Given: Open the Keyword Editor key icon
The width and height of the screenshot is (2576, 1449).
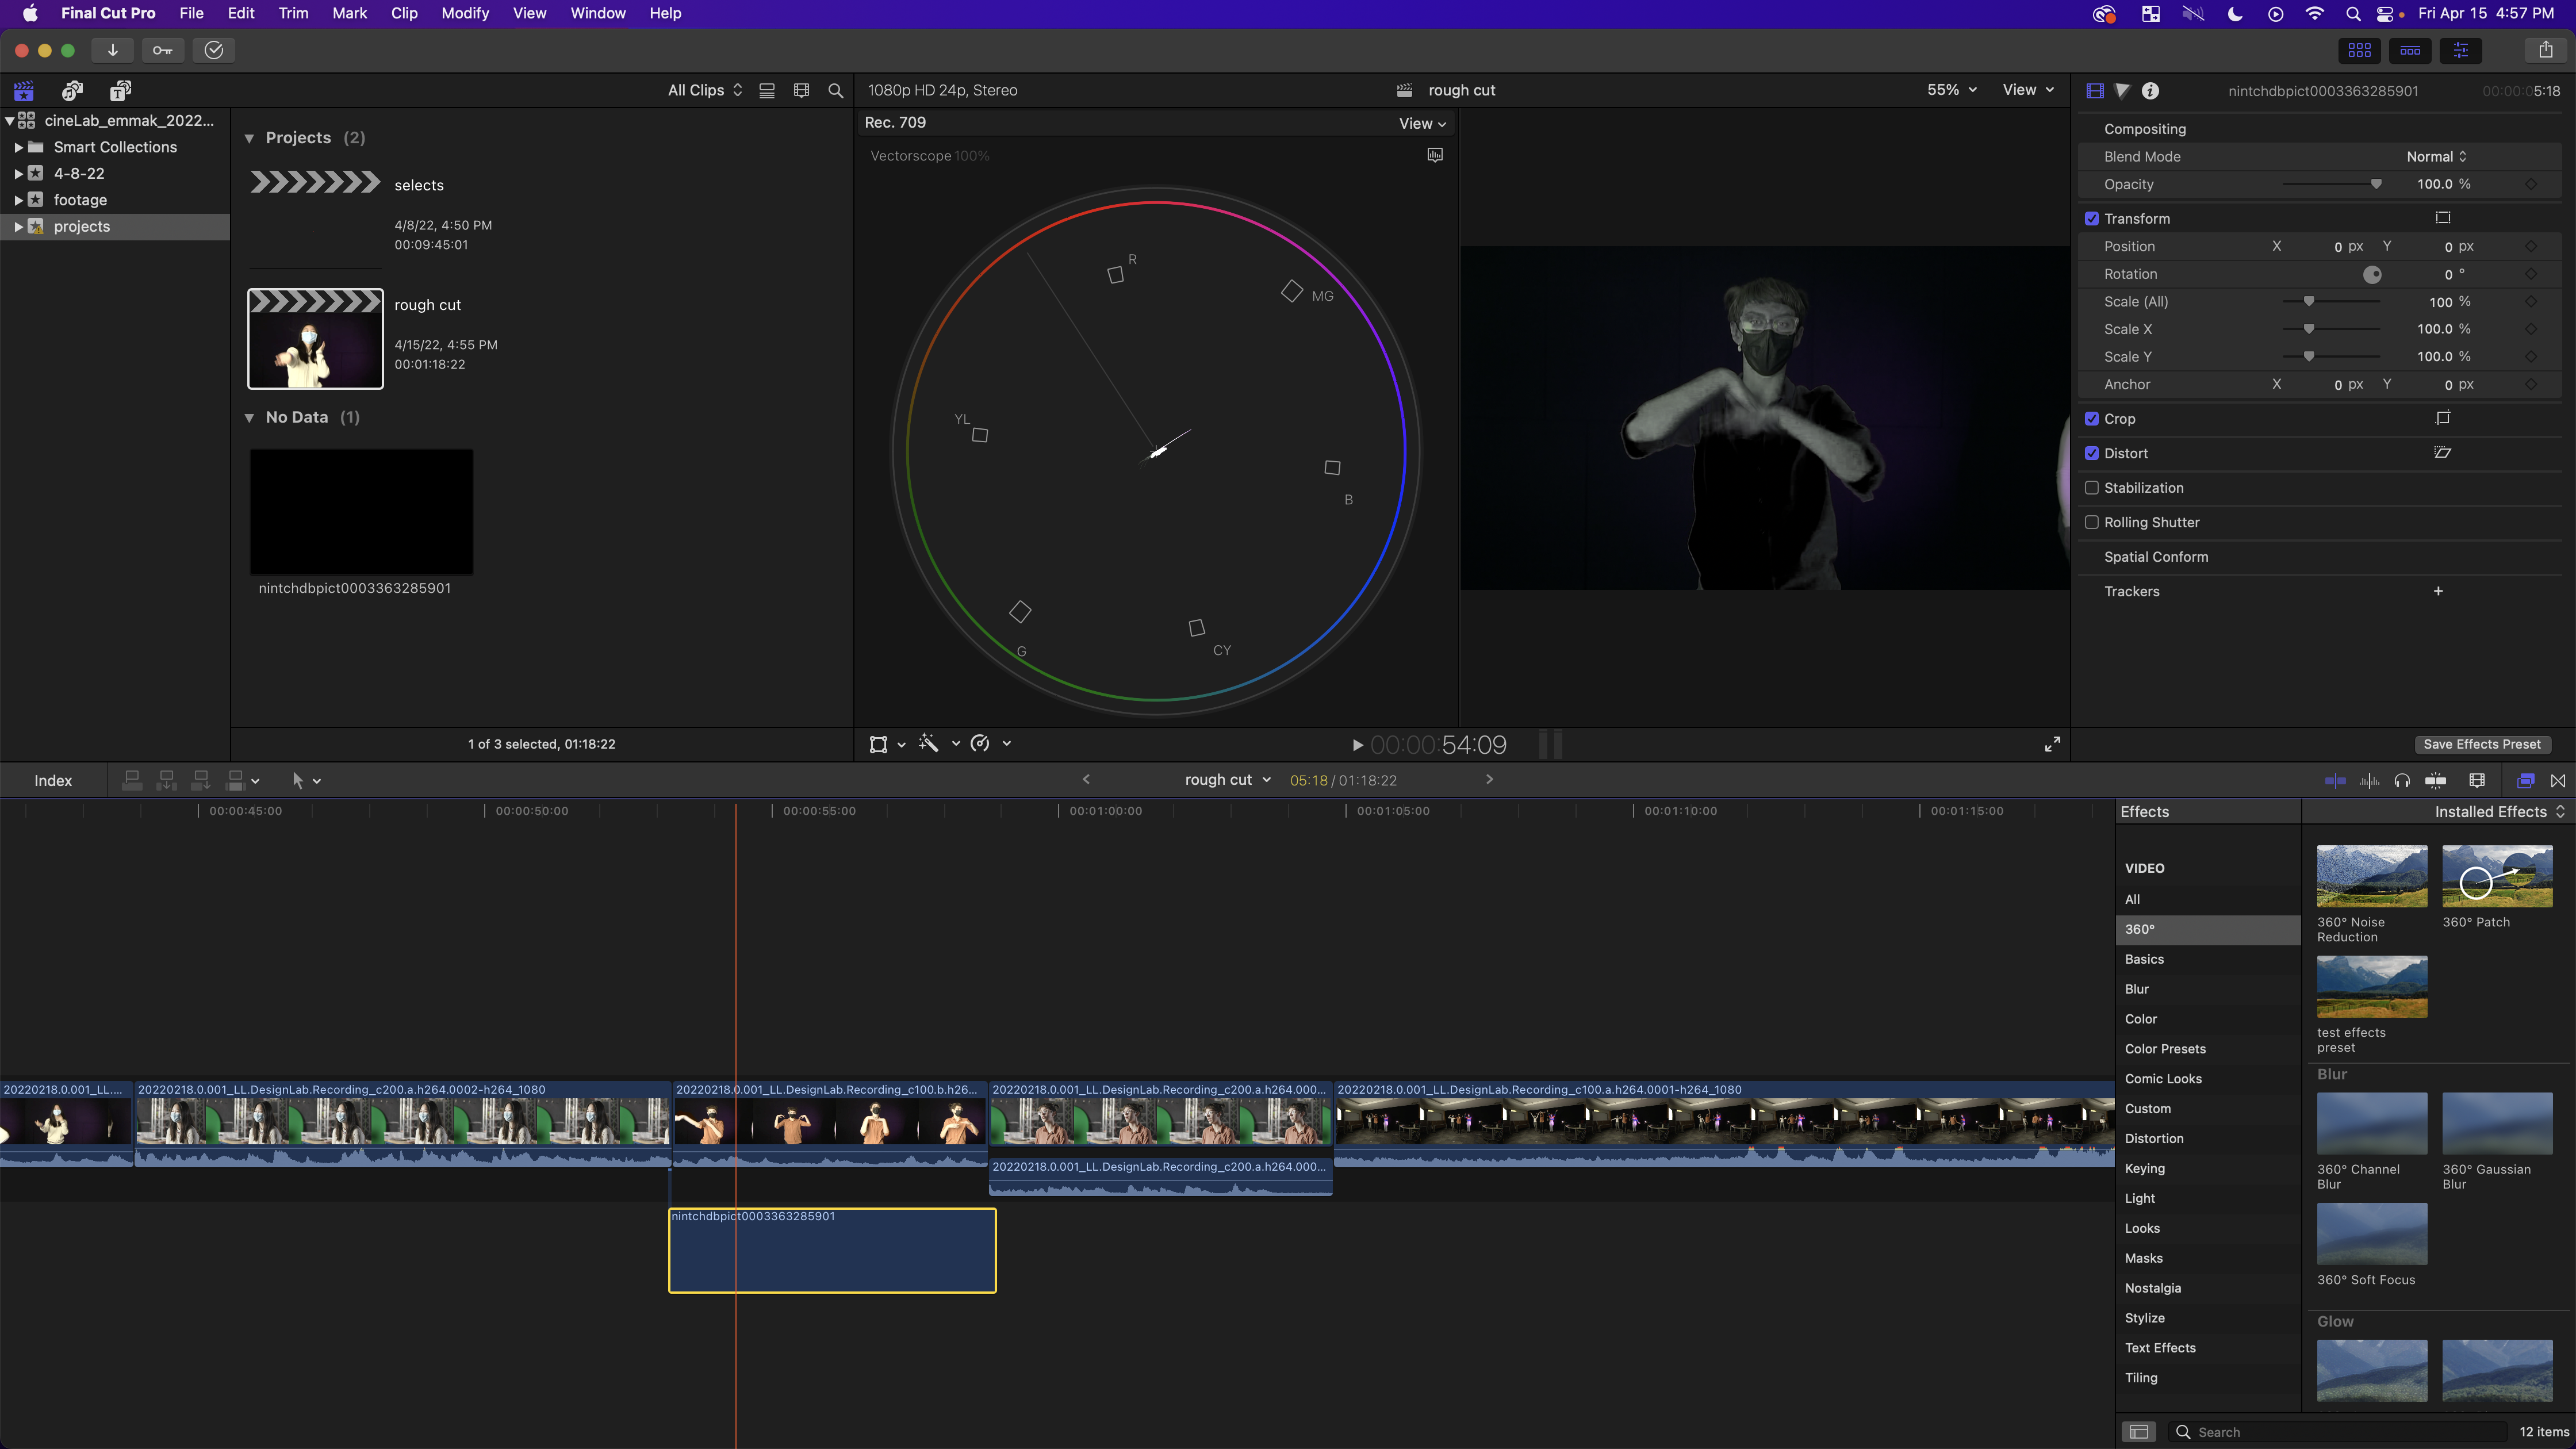Looking at the screenshot, I should (162, 50).
